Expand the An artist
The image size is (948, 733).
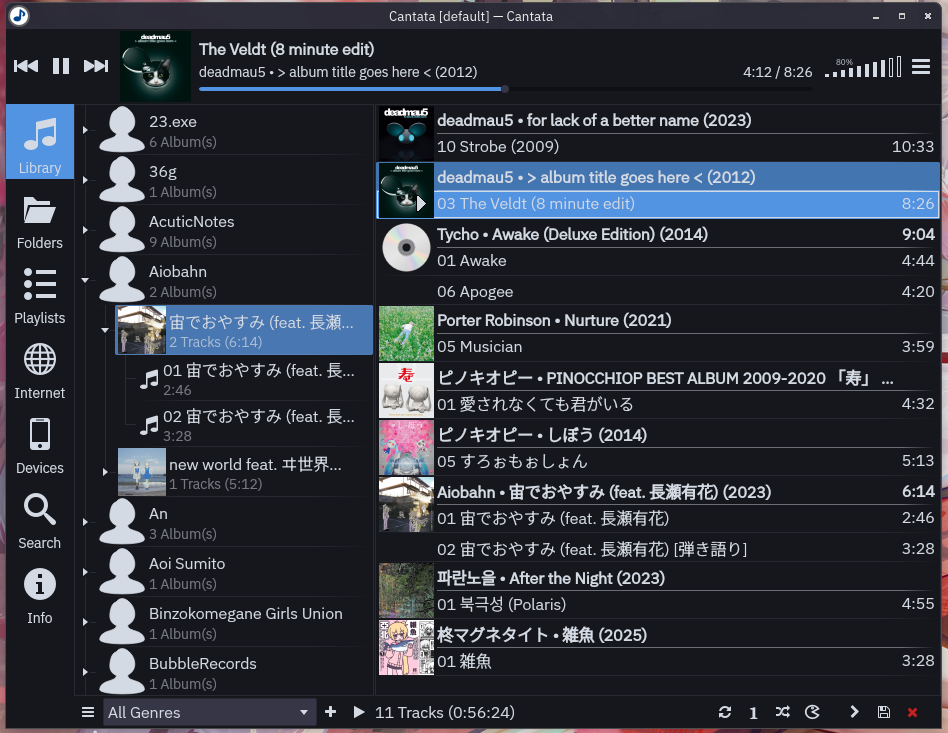coord(85,522)
